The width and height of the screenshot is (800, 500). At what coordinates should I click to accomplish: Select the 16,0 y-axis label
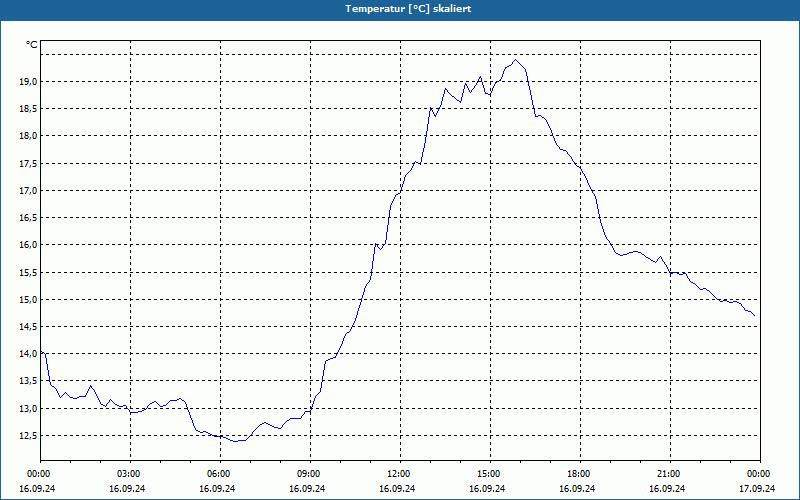pos(28,245)
